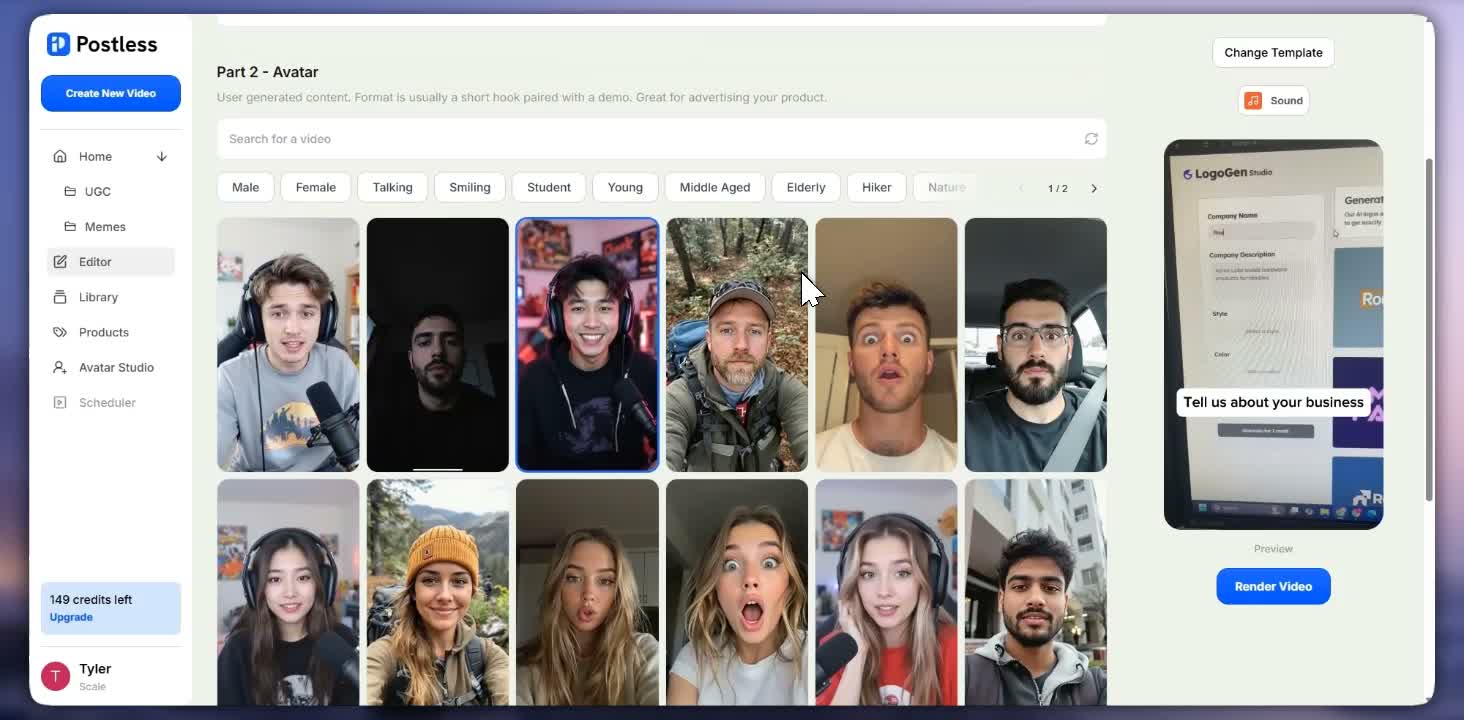Click the Render Video button
The height and width of the screenshot is (720, 1464).
[x=1273, y=586]
